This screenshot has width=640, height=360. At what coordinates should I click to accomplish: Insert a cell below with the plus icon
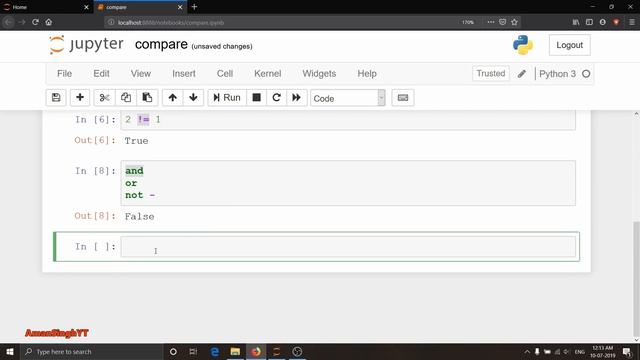(80, 98)
